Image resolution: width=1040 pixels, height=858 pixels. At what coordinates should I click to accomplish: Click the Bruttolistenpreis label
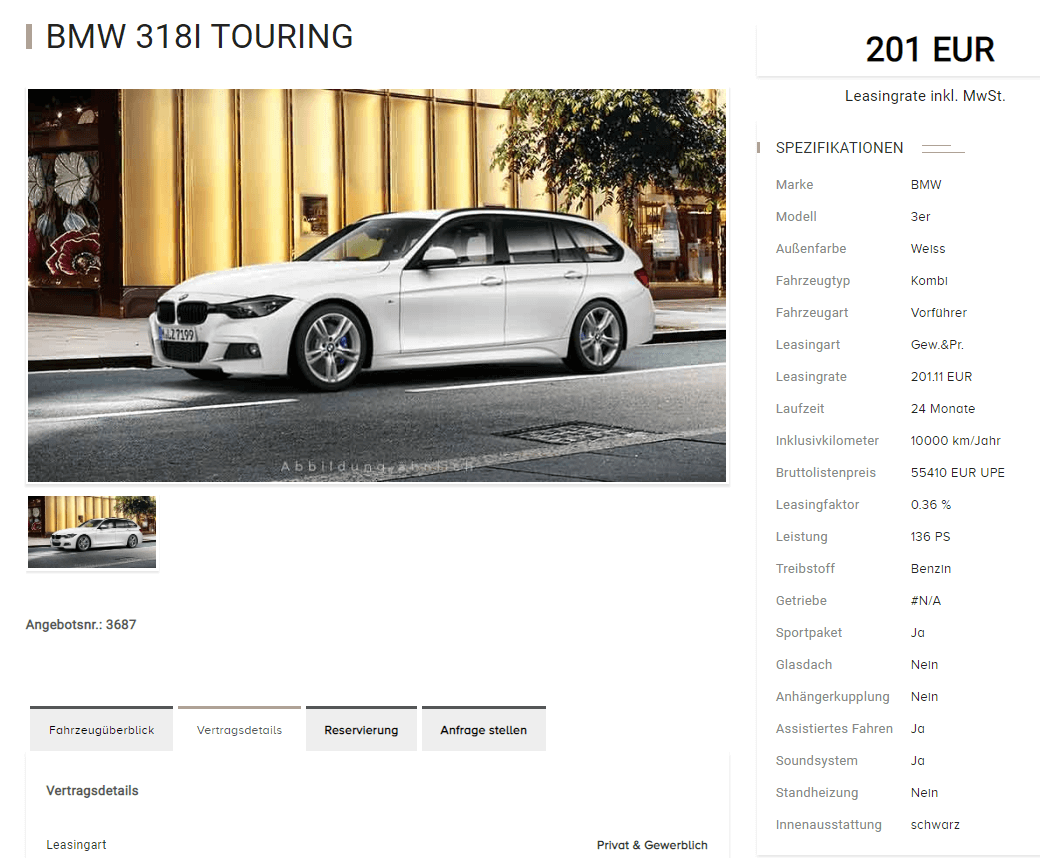pyautogui.click(x=826, y=473)
